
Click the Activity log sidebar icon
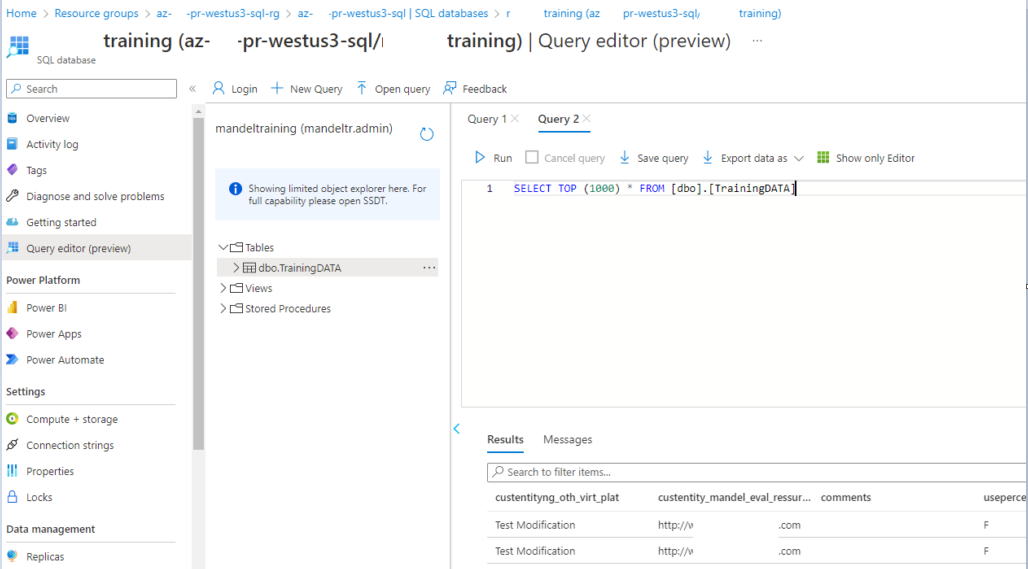12,144
